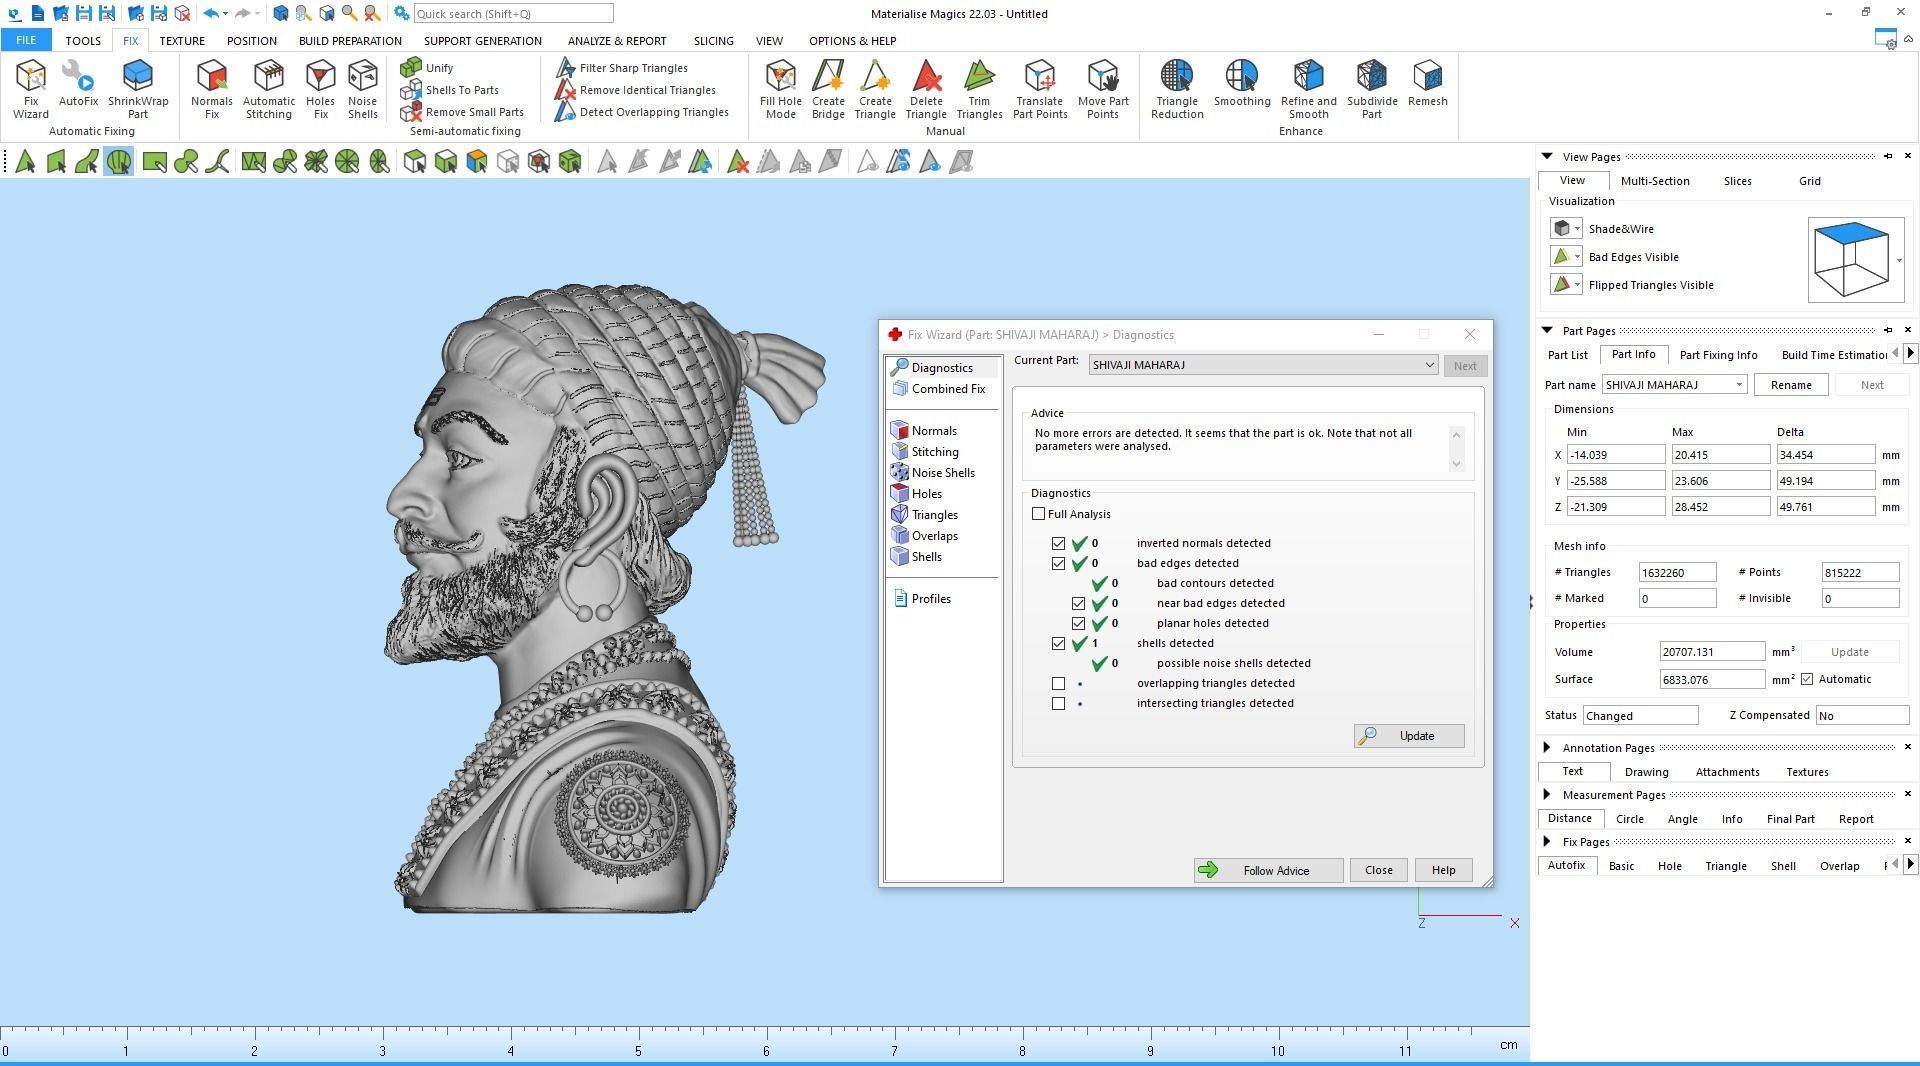Screen dimensions: 1920x1066
Task: Open Flipped Triangles Visible dropdown
Action: [x=1577, y=285]
